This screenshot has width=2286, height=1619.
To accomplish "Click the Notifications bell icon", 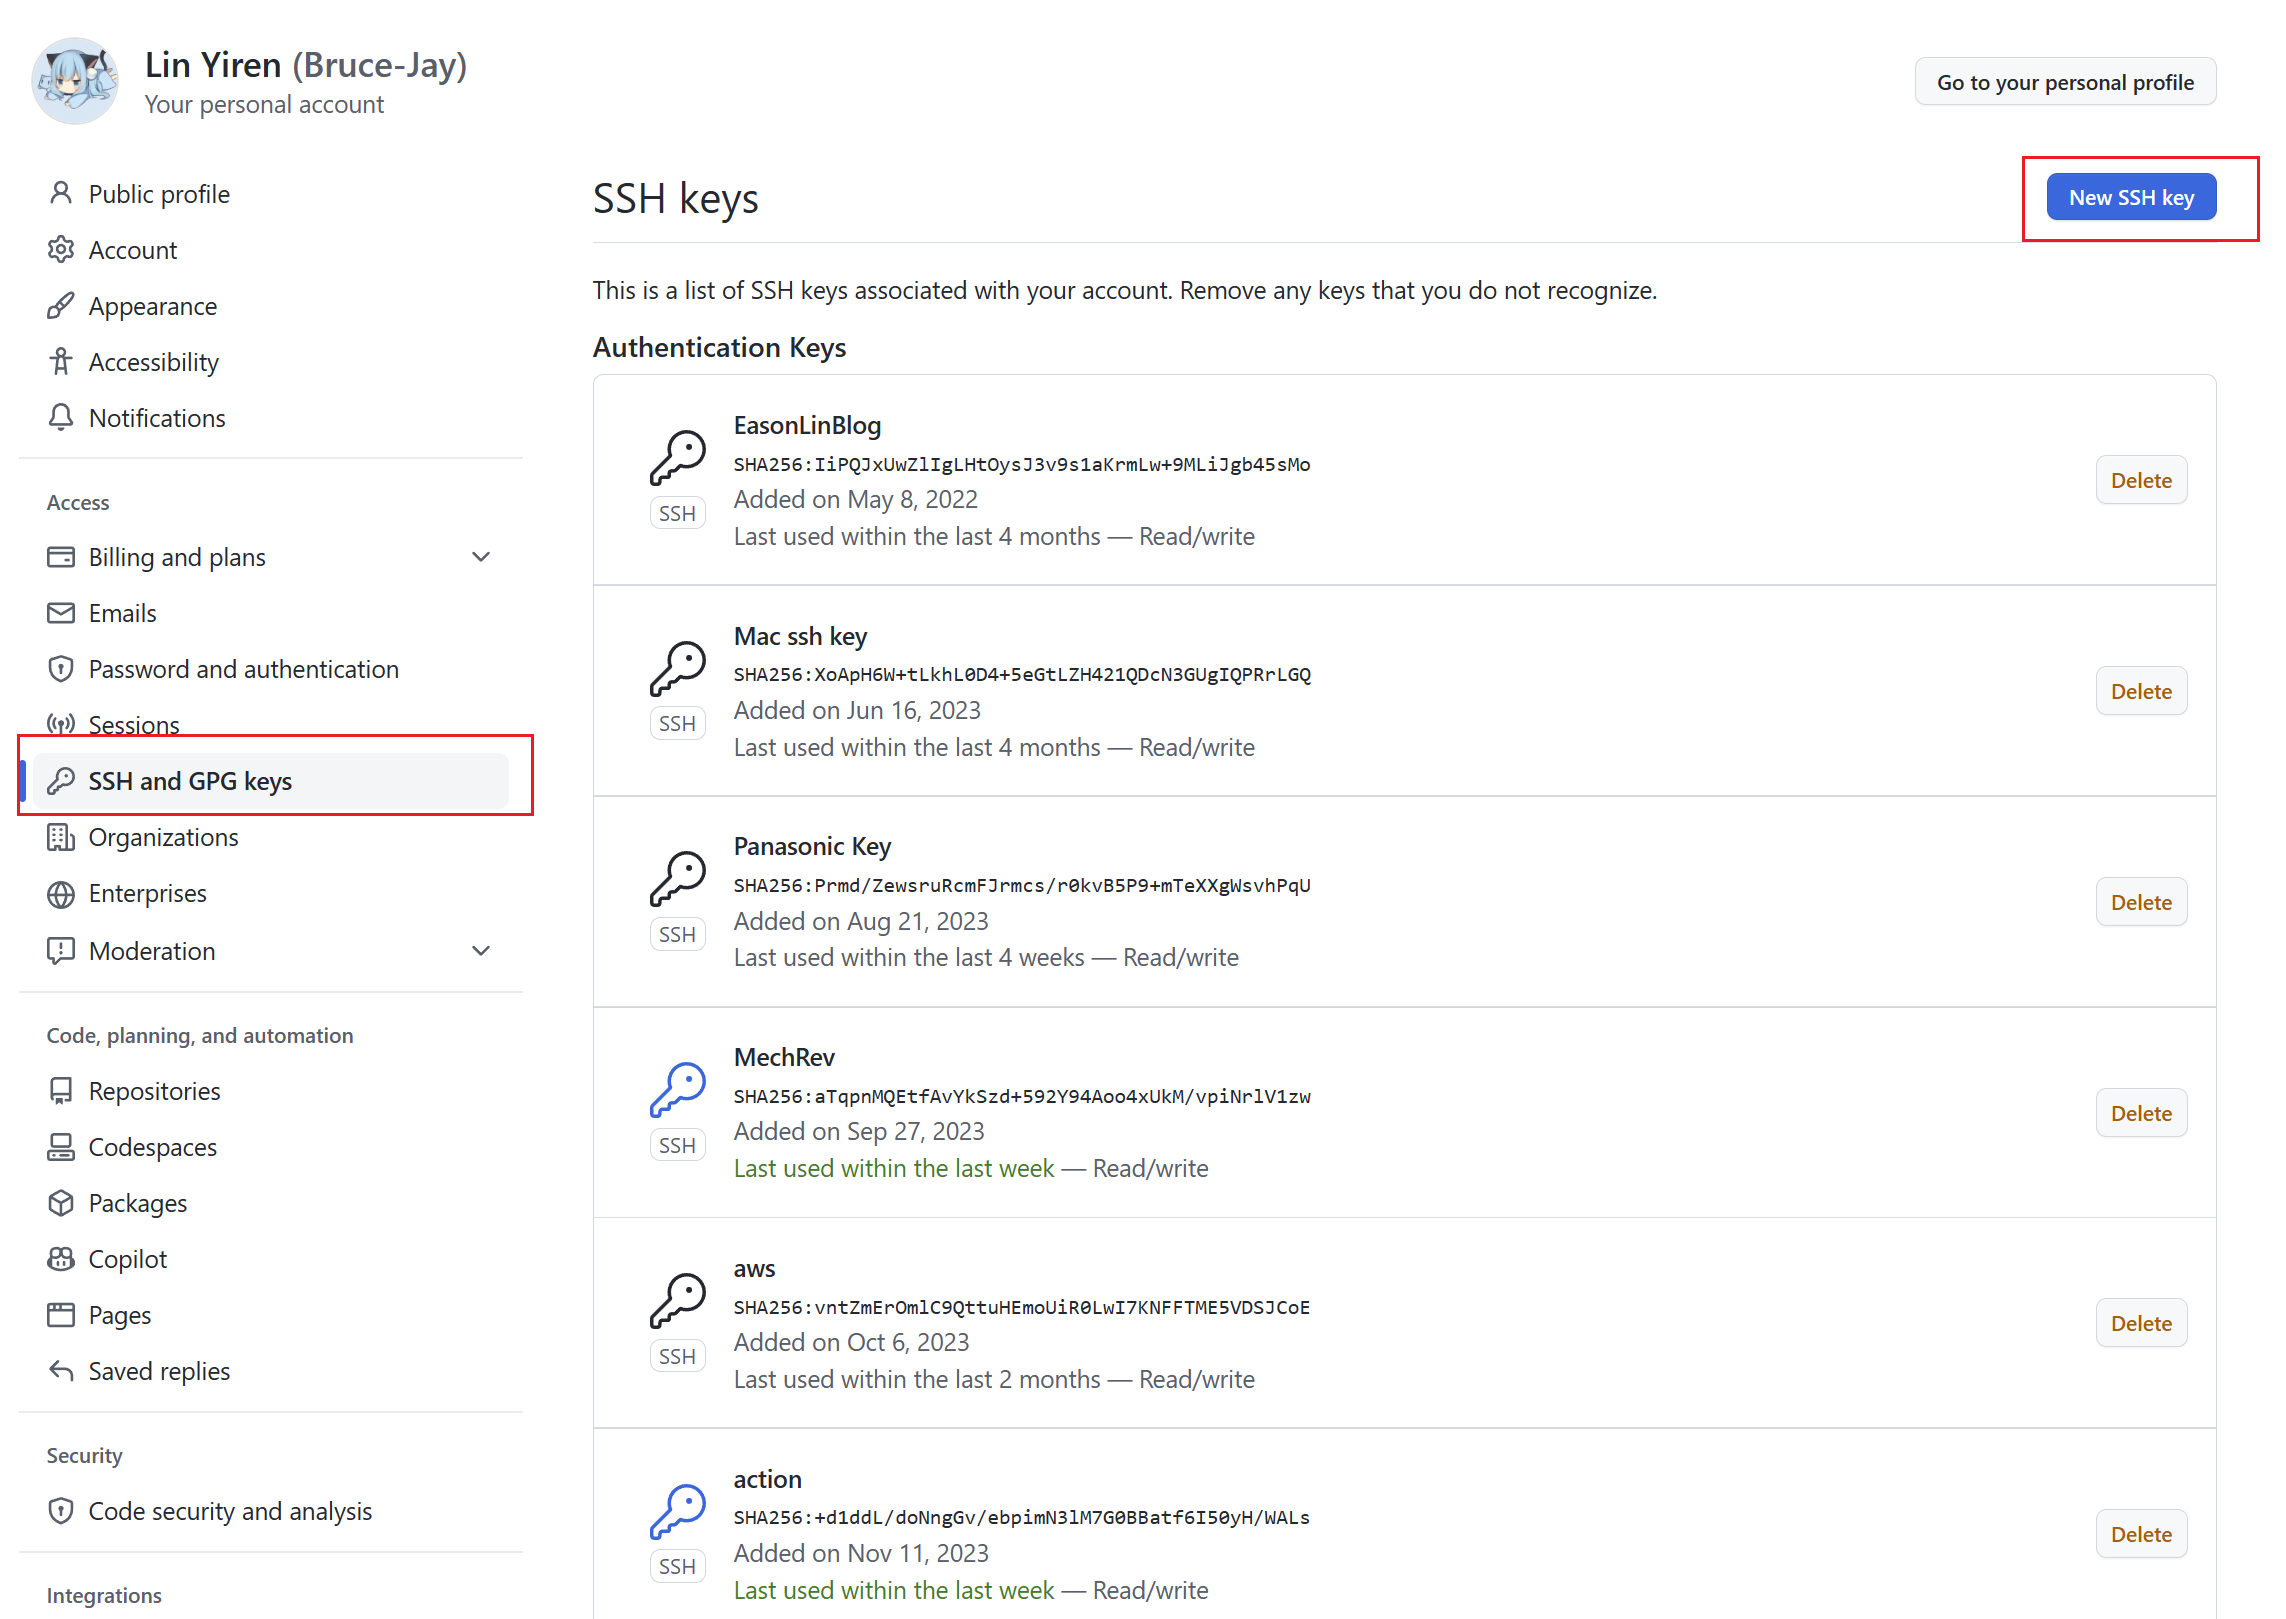I will tap(61, 417).
